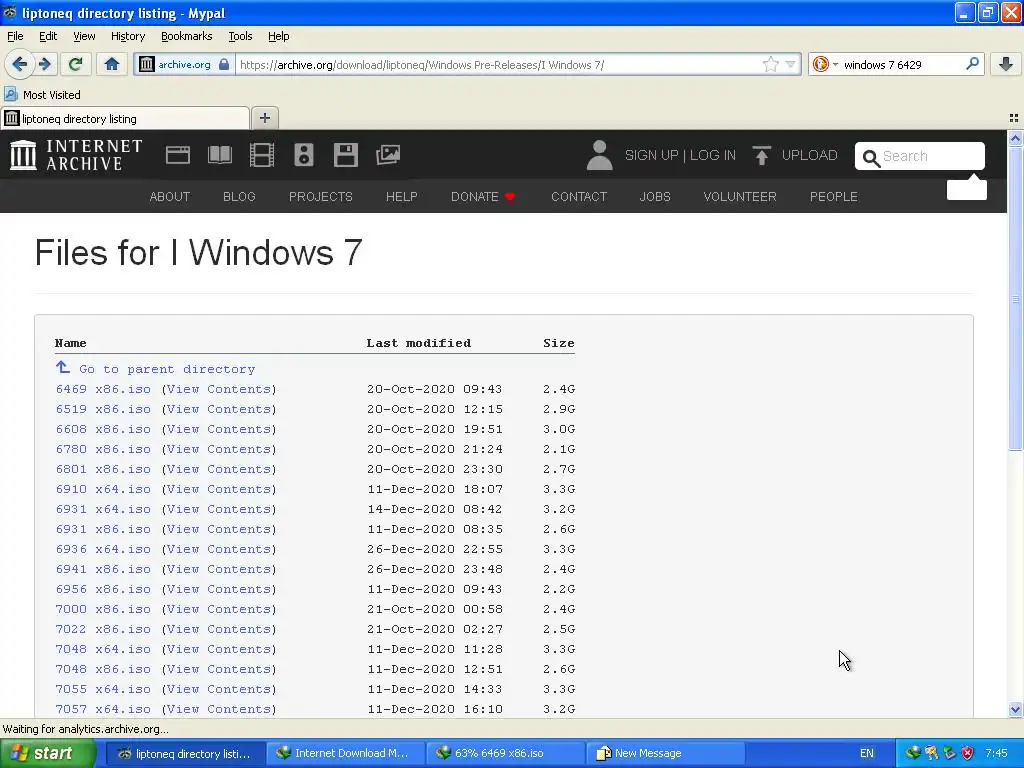Click the search engine icon in search bar

821,64
